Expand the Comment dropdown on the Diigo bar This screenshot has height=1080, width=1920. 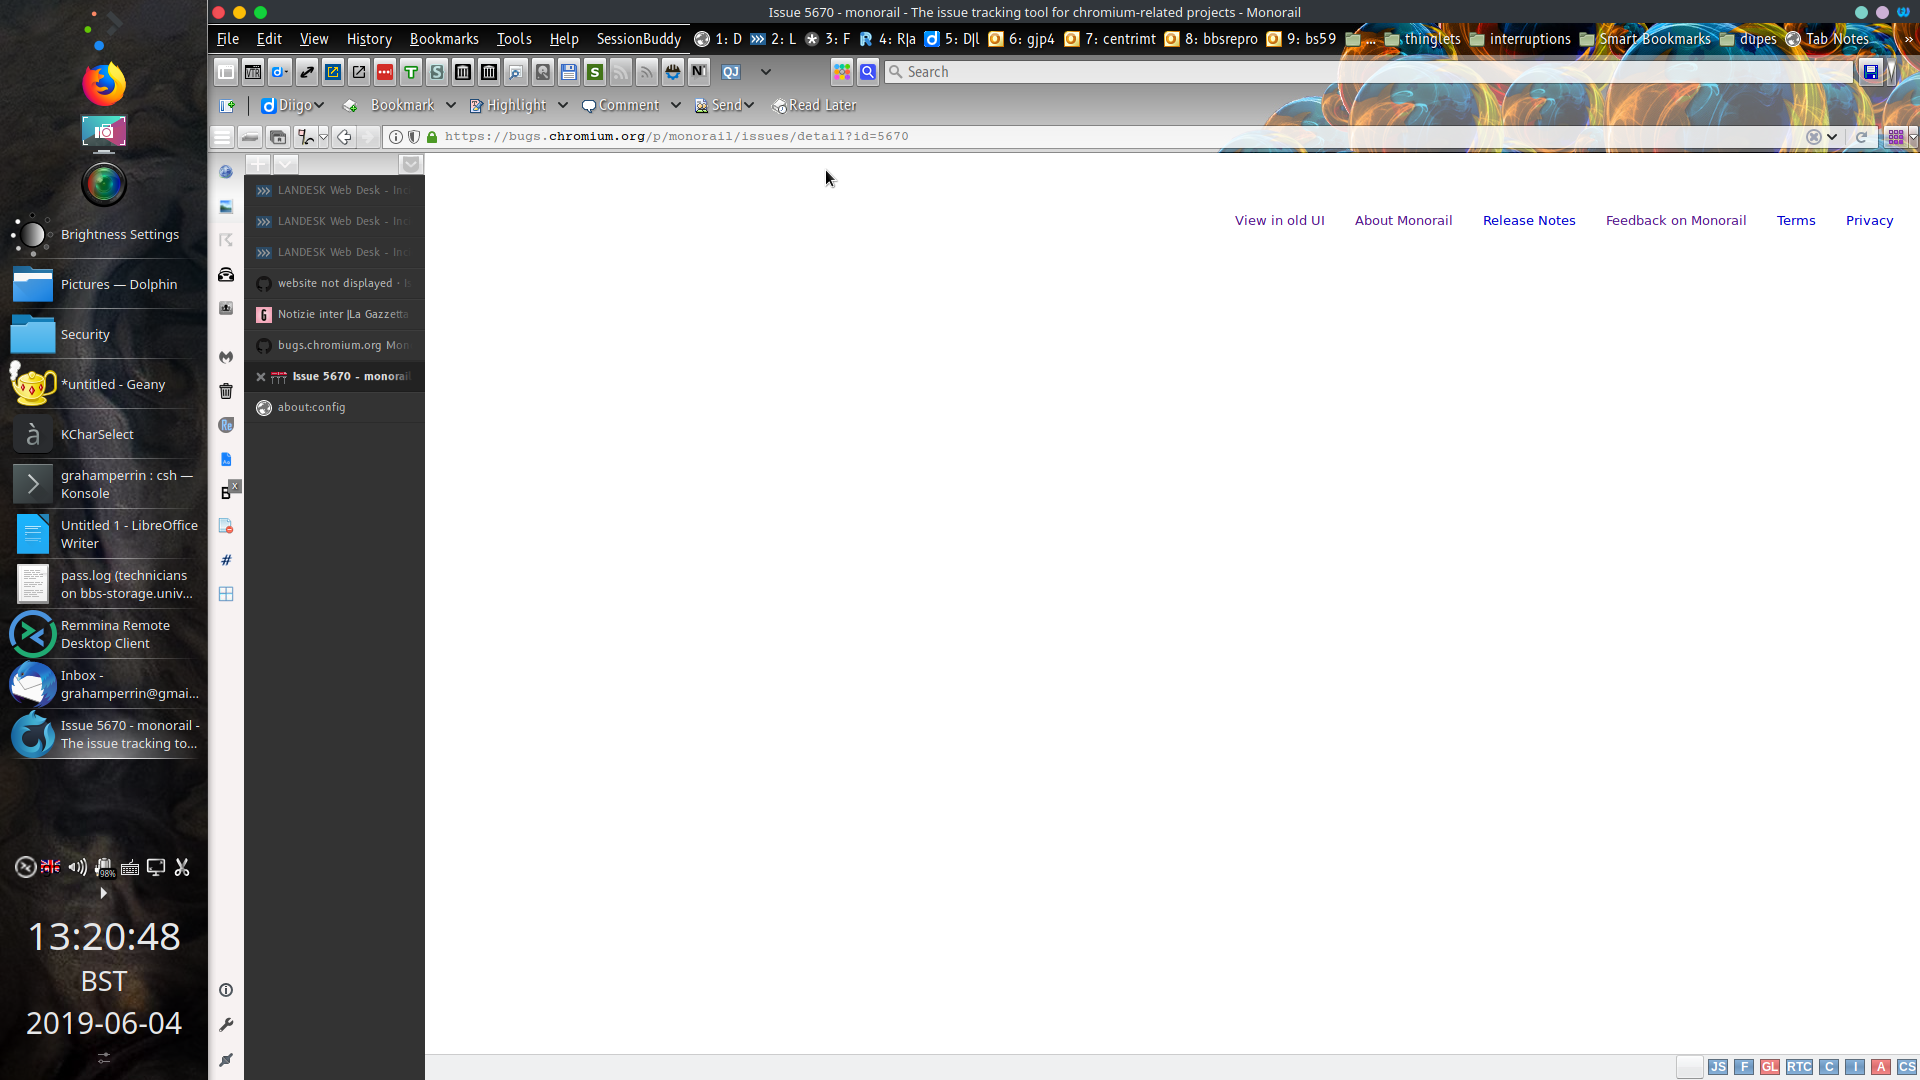pyautogui.click(x=677, y=105)
